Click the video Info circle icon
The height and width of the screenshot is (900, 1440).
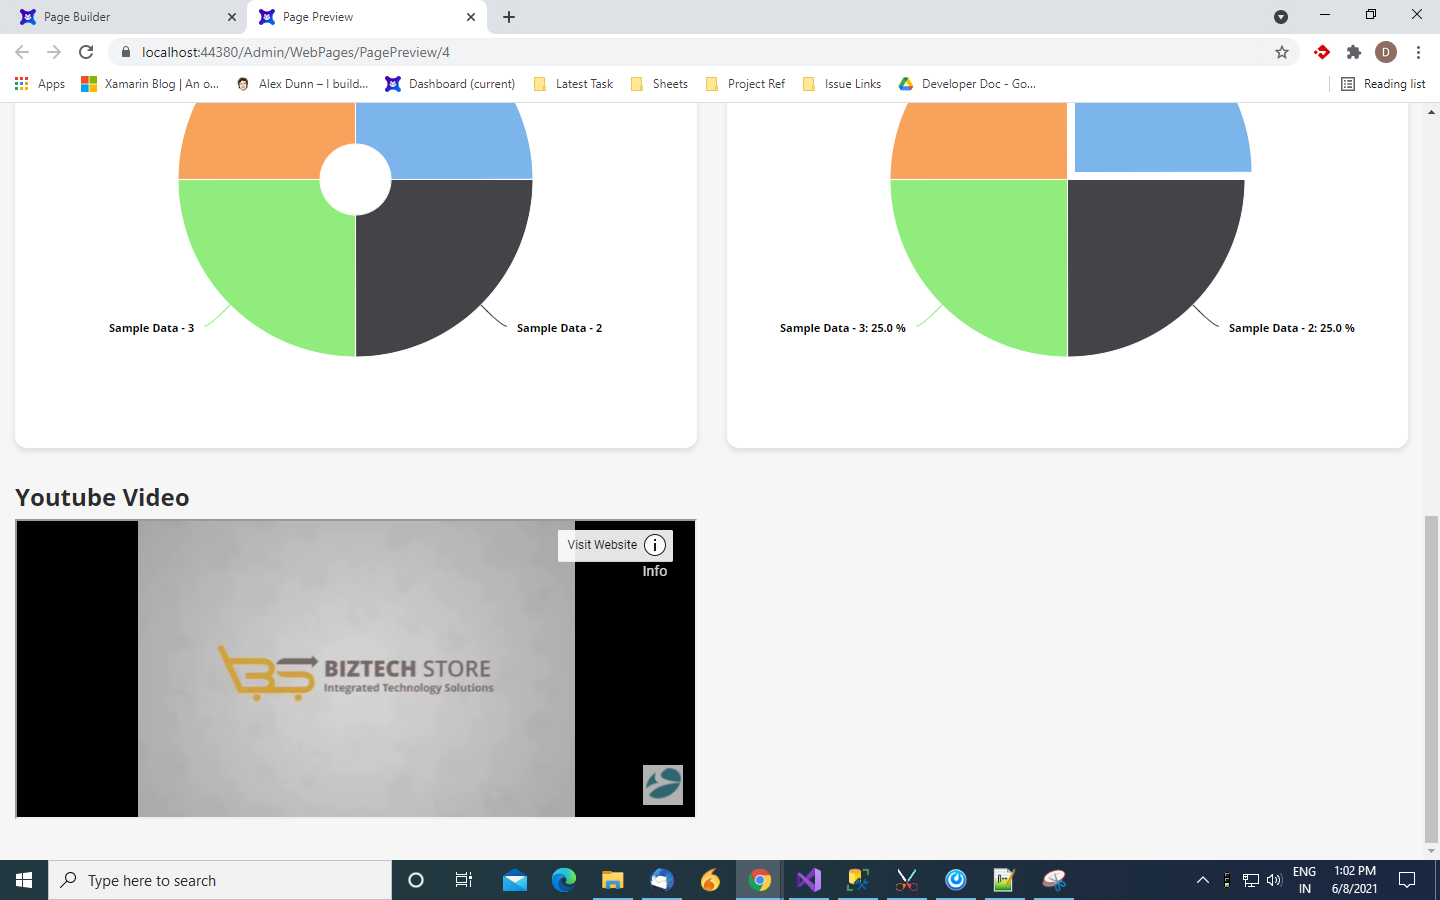point(655,545)
